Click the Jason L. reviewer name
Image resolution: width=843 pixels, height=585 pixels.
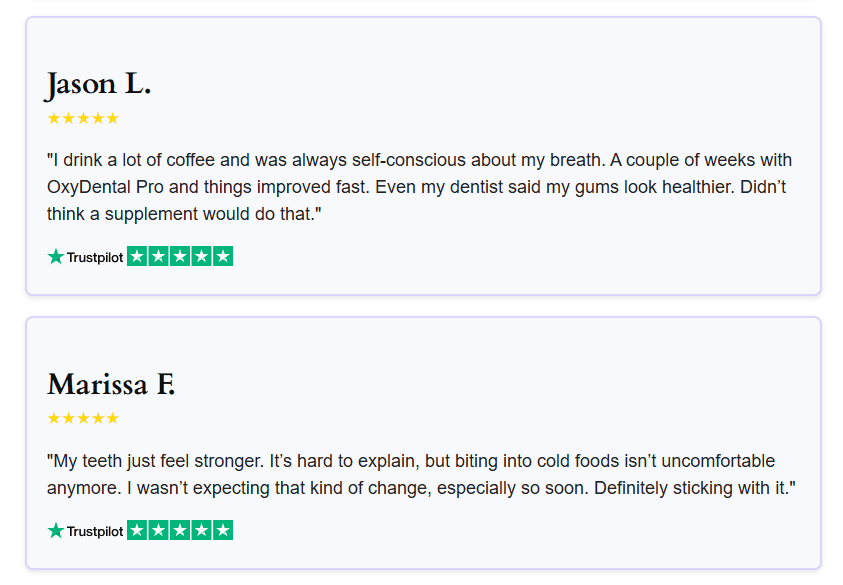click(98, 85)
